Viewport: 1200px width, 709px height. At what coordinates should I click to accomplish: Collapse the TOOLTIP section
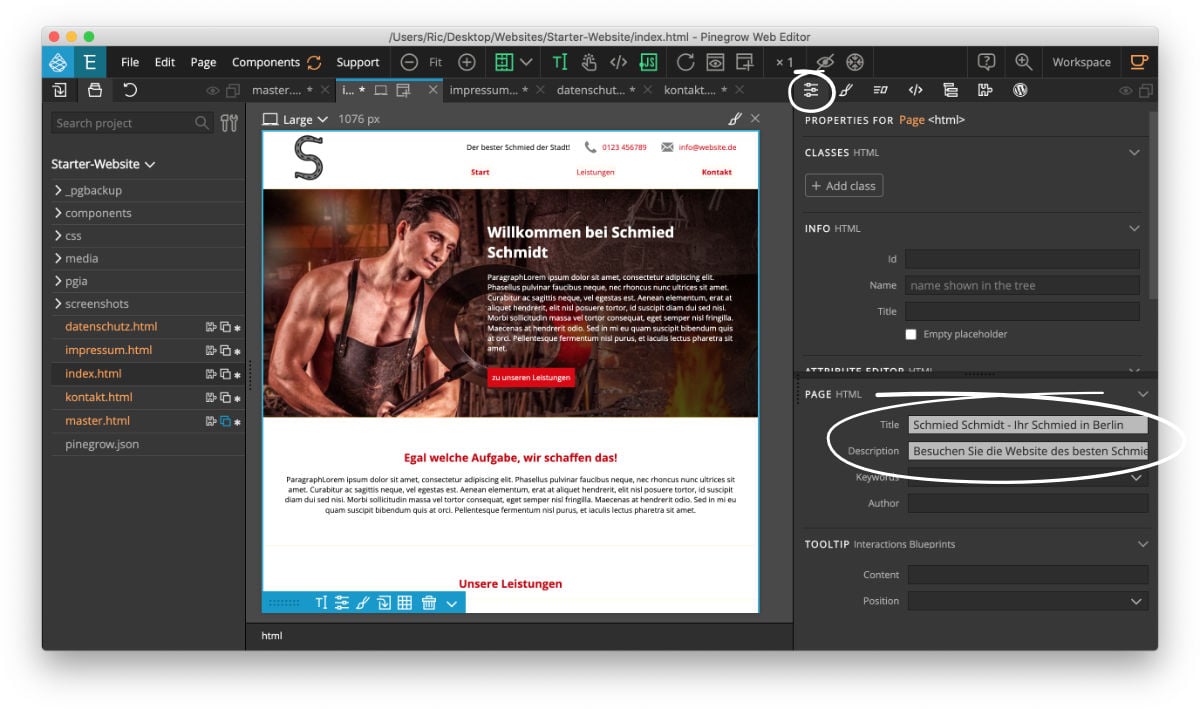click(x=1144, y=544)
